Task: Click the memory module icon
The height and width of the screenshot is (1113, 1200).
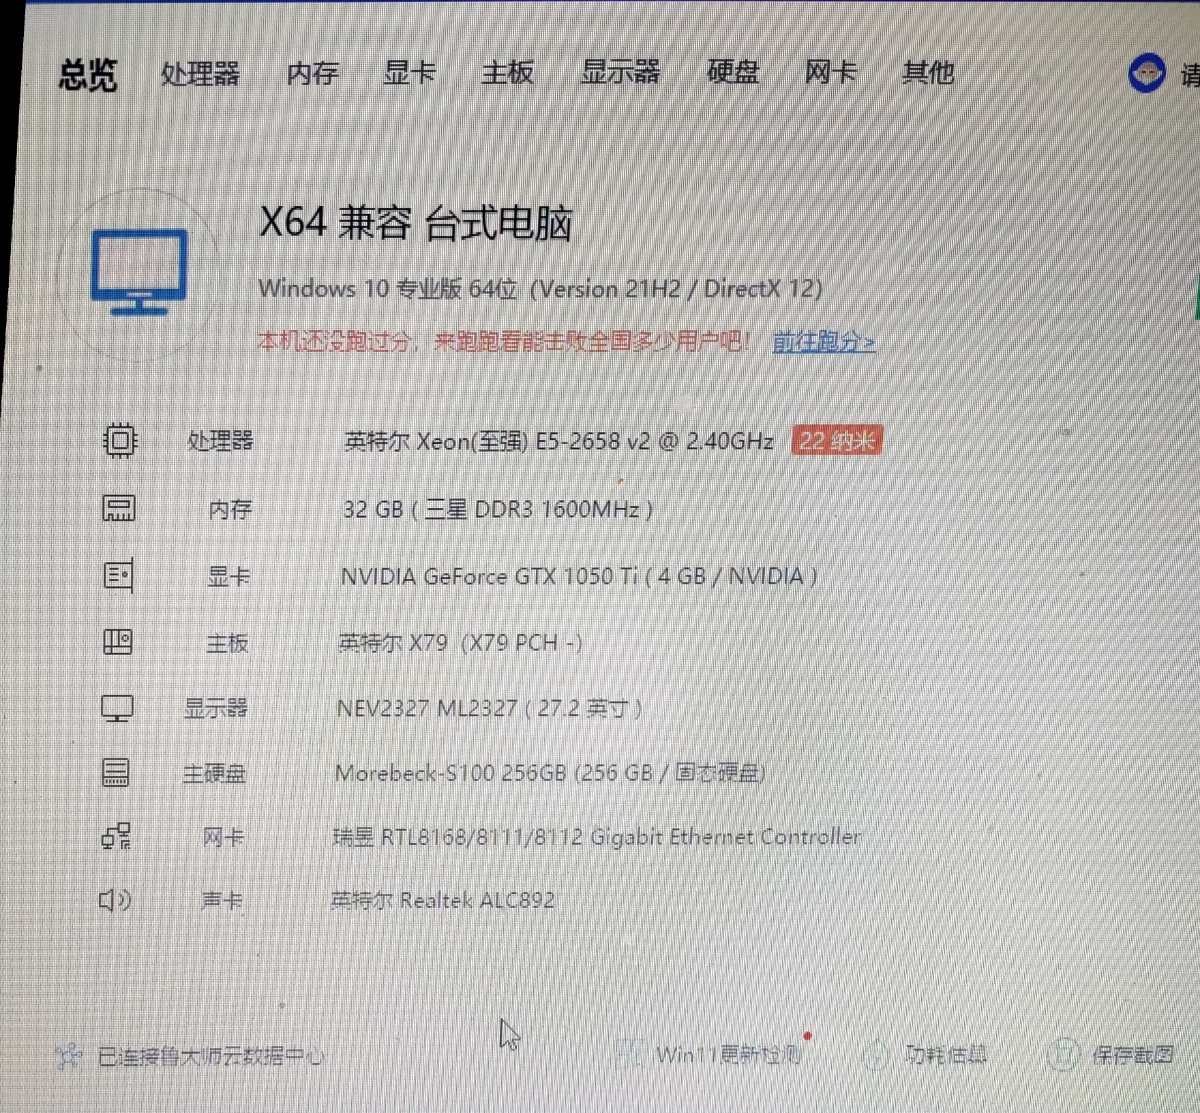Action: [119, 508]
